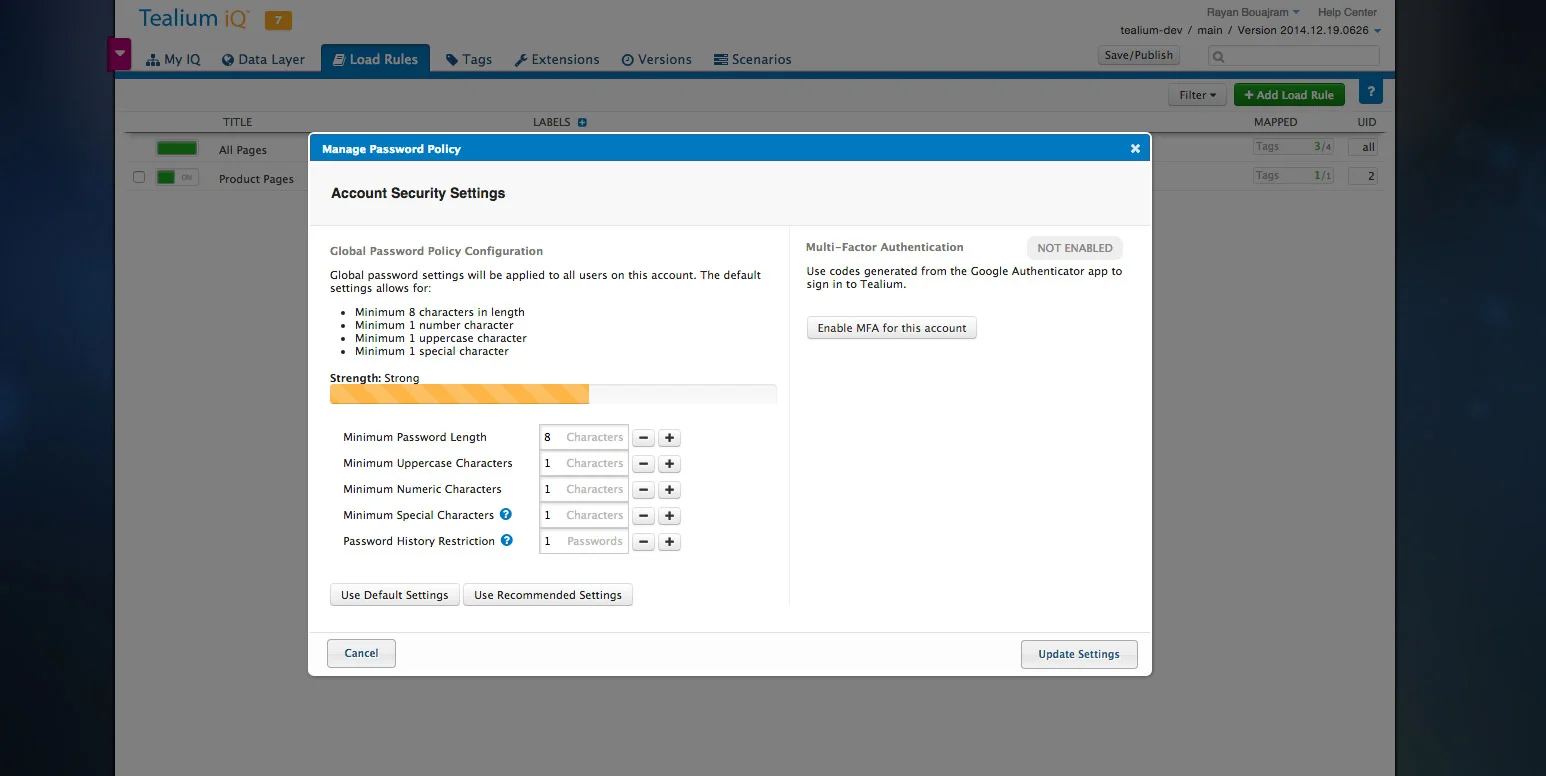
Task: Increase Minimum Password Length with plus button
Action: [670, 438]
